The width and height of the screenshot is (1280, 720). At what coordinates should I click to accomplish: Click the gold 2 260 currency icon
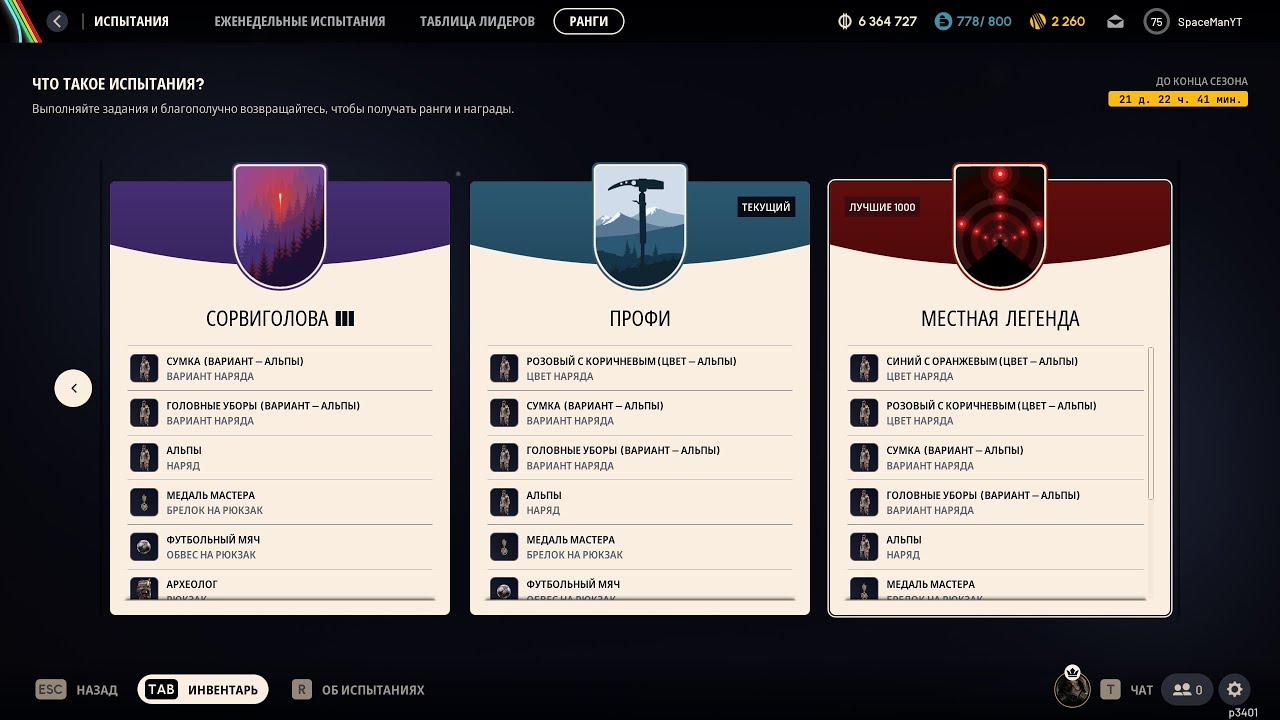(x=1037, y=21)
